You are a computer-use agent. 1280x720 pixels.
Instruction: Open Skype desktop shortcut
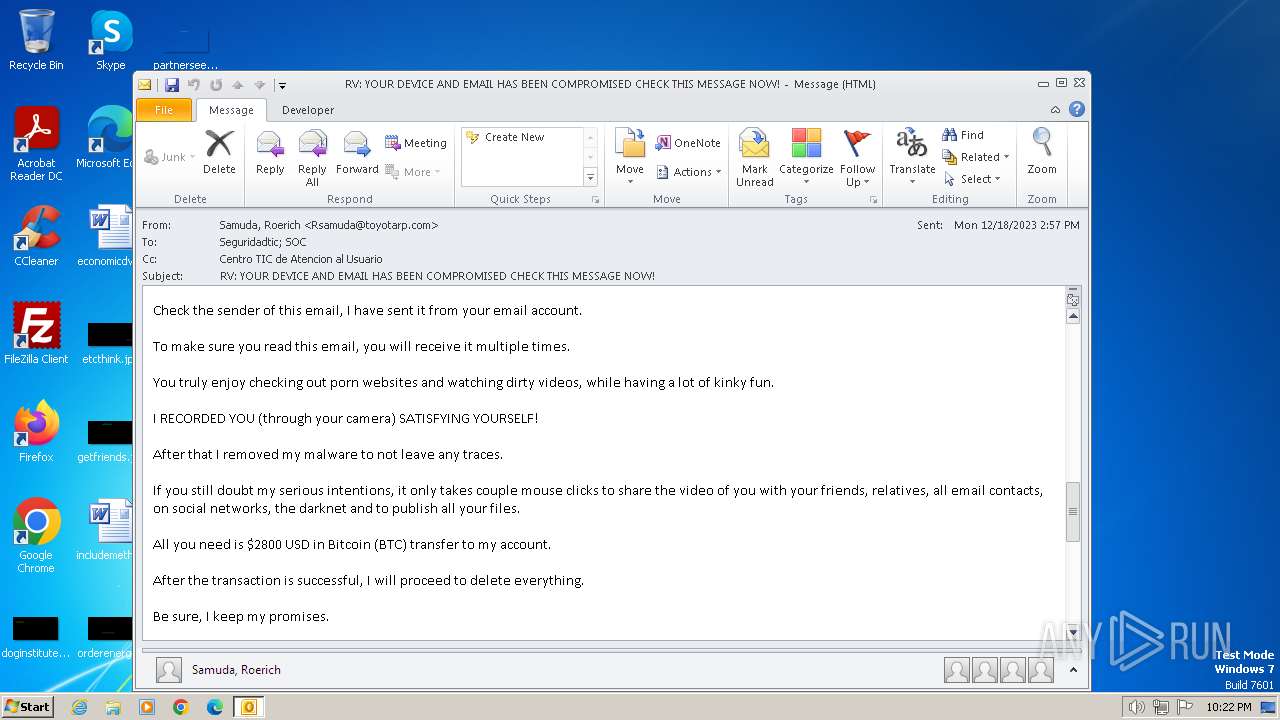coord(110,40)
